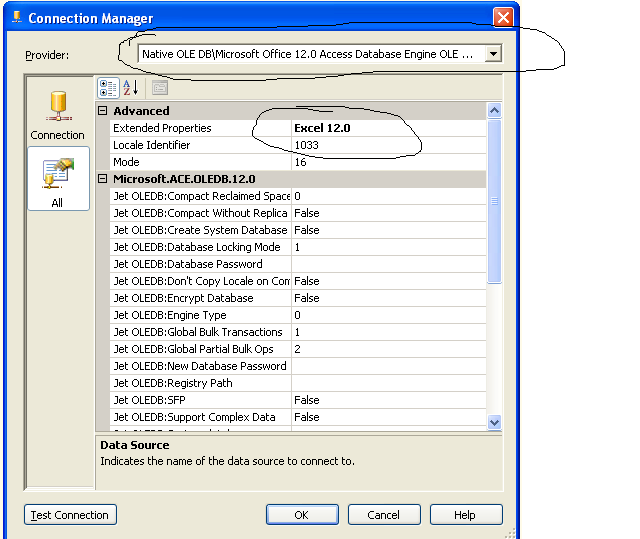Click the OK button
Image resolution: width=640 pixels, height=539 pixels.
coord(302,515)
